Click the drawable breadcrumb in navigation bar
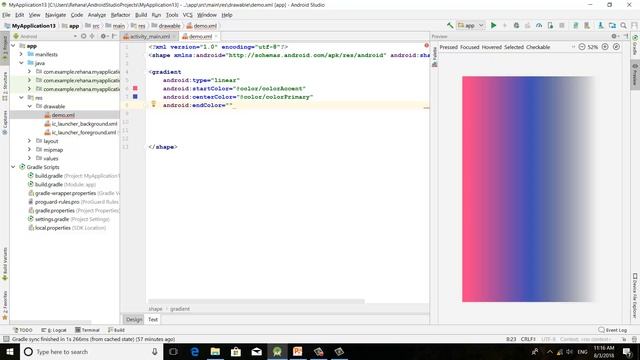640x360 pixels. pos(166,26)
